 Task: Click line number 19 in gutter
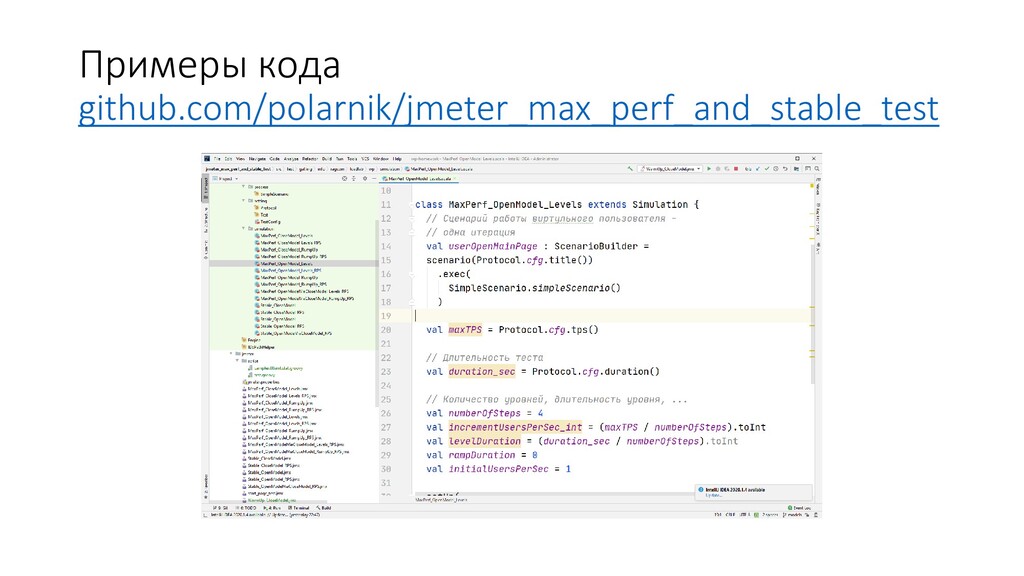pos(387,316)
